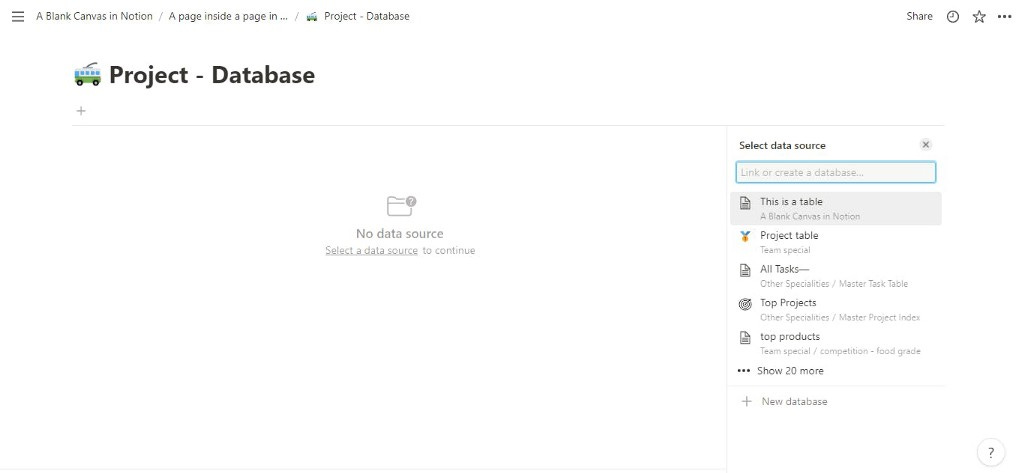
Task: Open the sidebar hamburger menu
Action: [18, 16]
